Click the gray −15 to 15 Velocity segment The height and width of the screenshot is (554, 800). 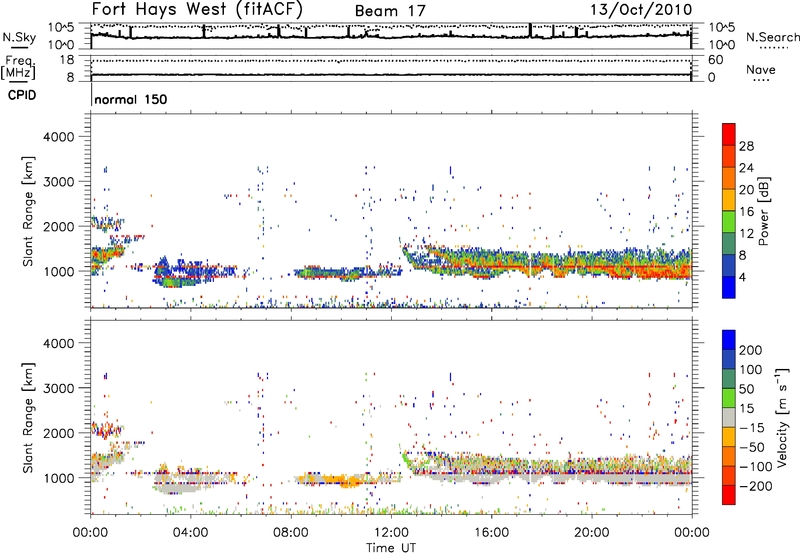(729, 418)
